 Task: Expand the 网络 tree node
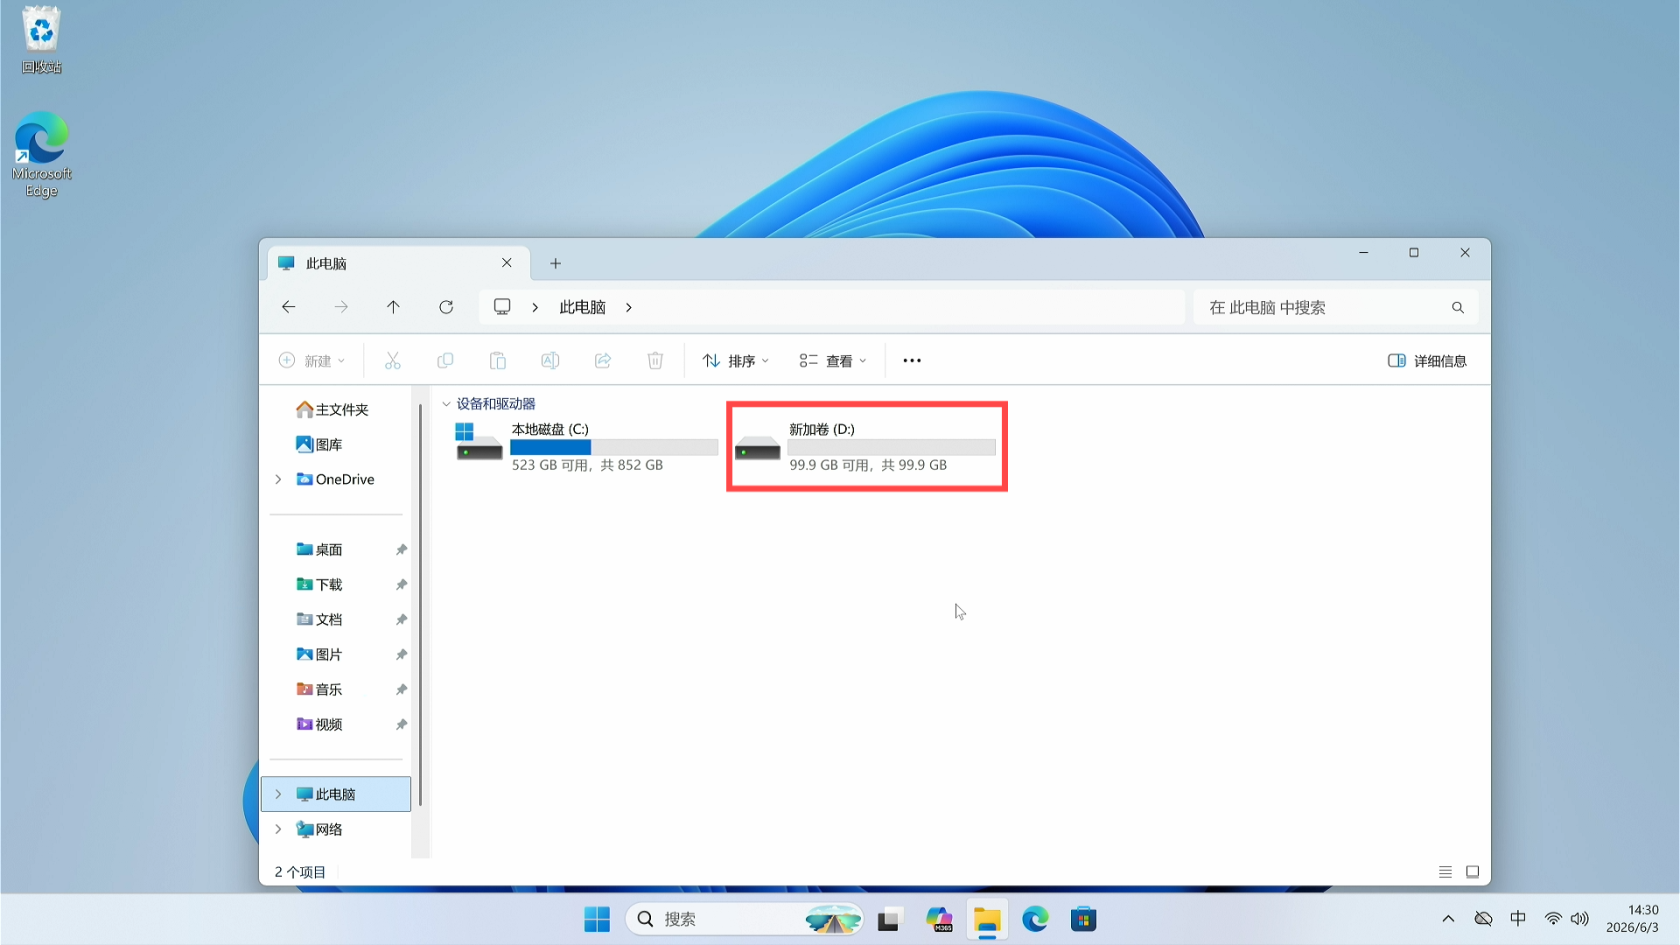tap(278, 829)
